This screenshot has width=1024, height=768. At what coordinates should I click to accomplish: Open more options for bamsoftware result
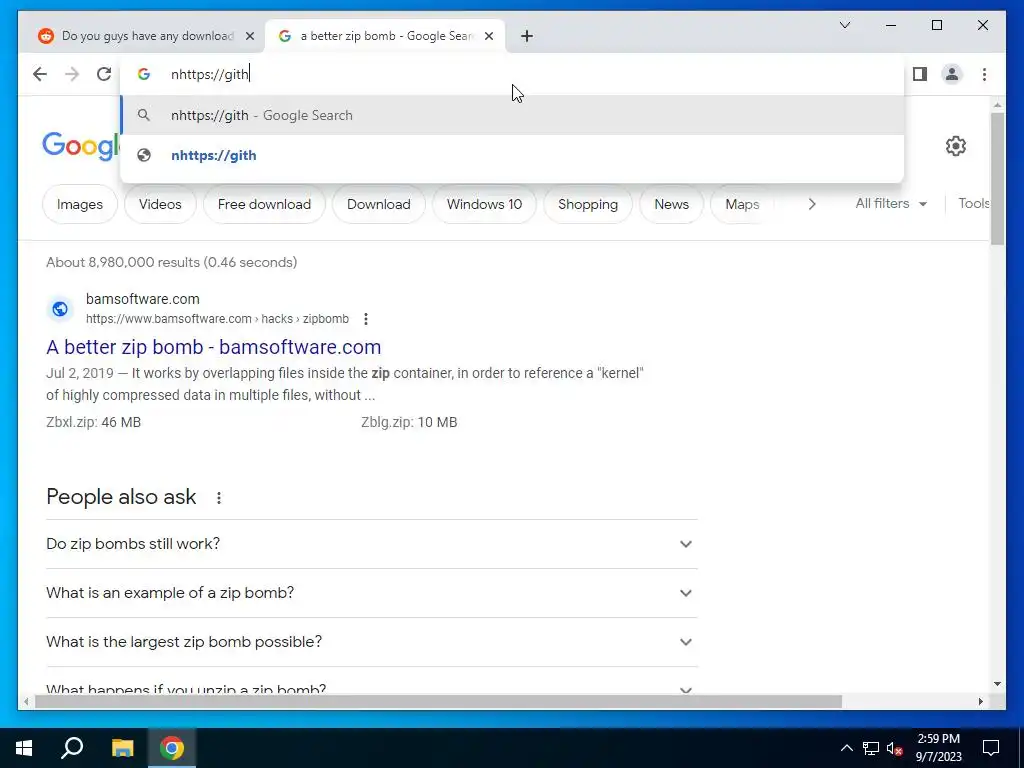point(366,319)
